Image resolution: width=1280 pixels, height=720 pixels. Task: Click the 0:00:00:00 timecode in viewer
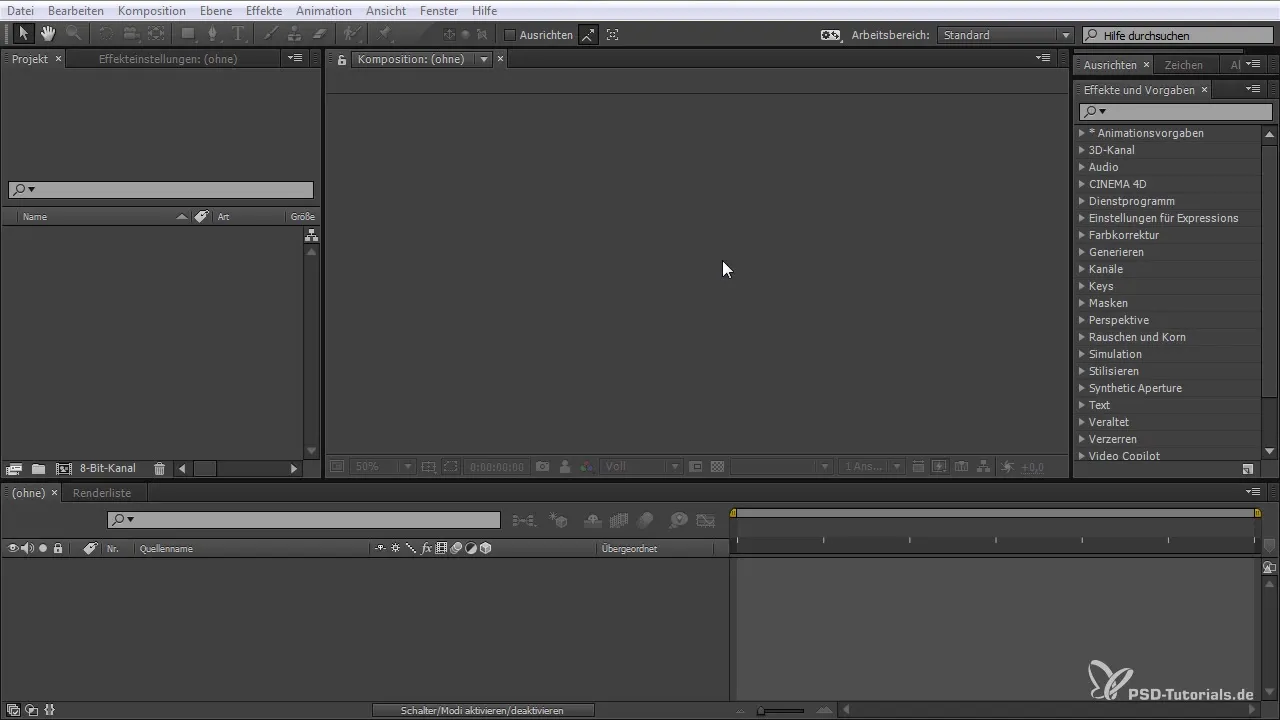497,467
